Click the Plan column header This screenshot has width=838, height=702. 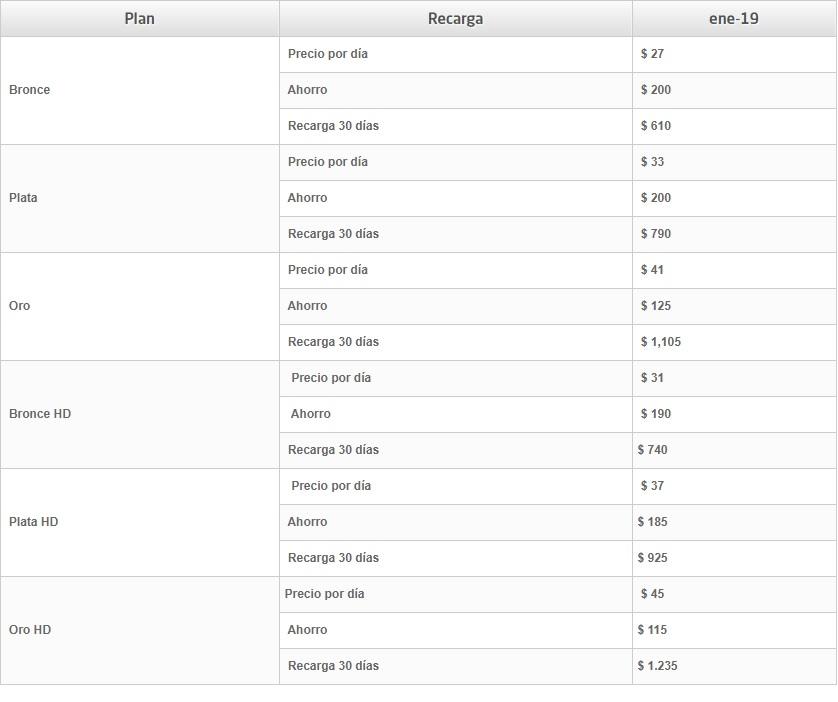click(x=139, y=19)
